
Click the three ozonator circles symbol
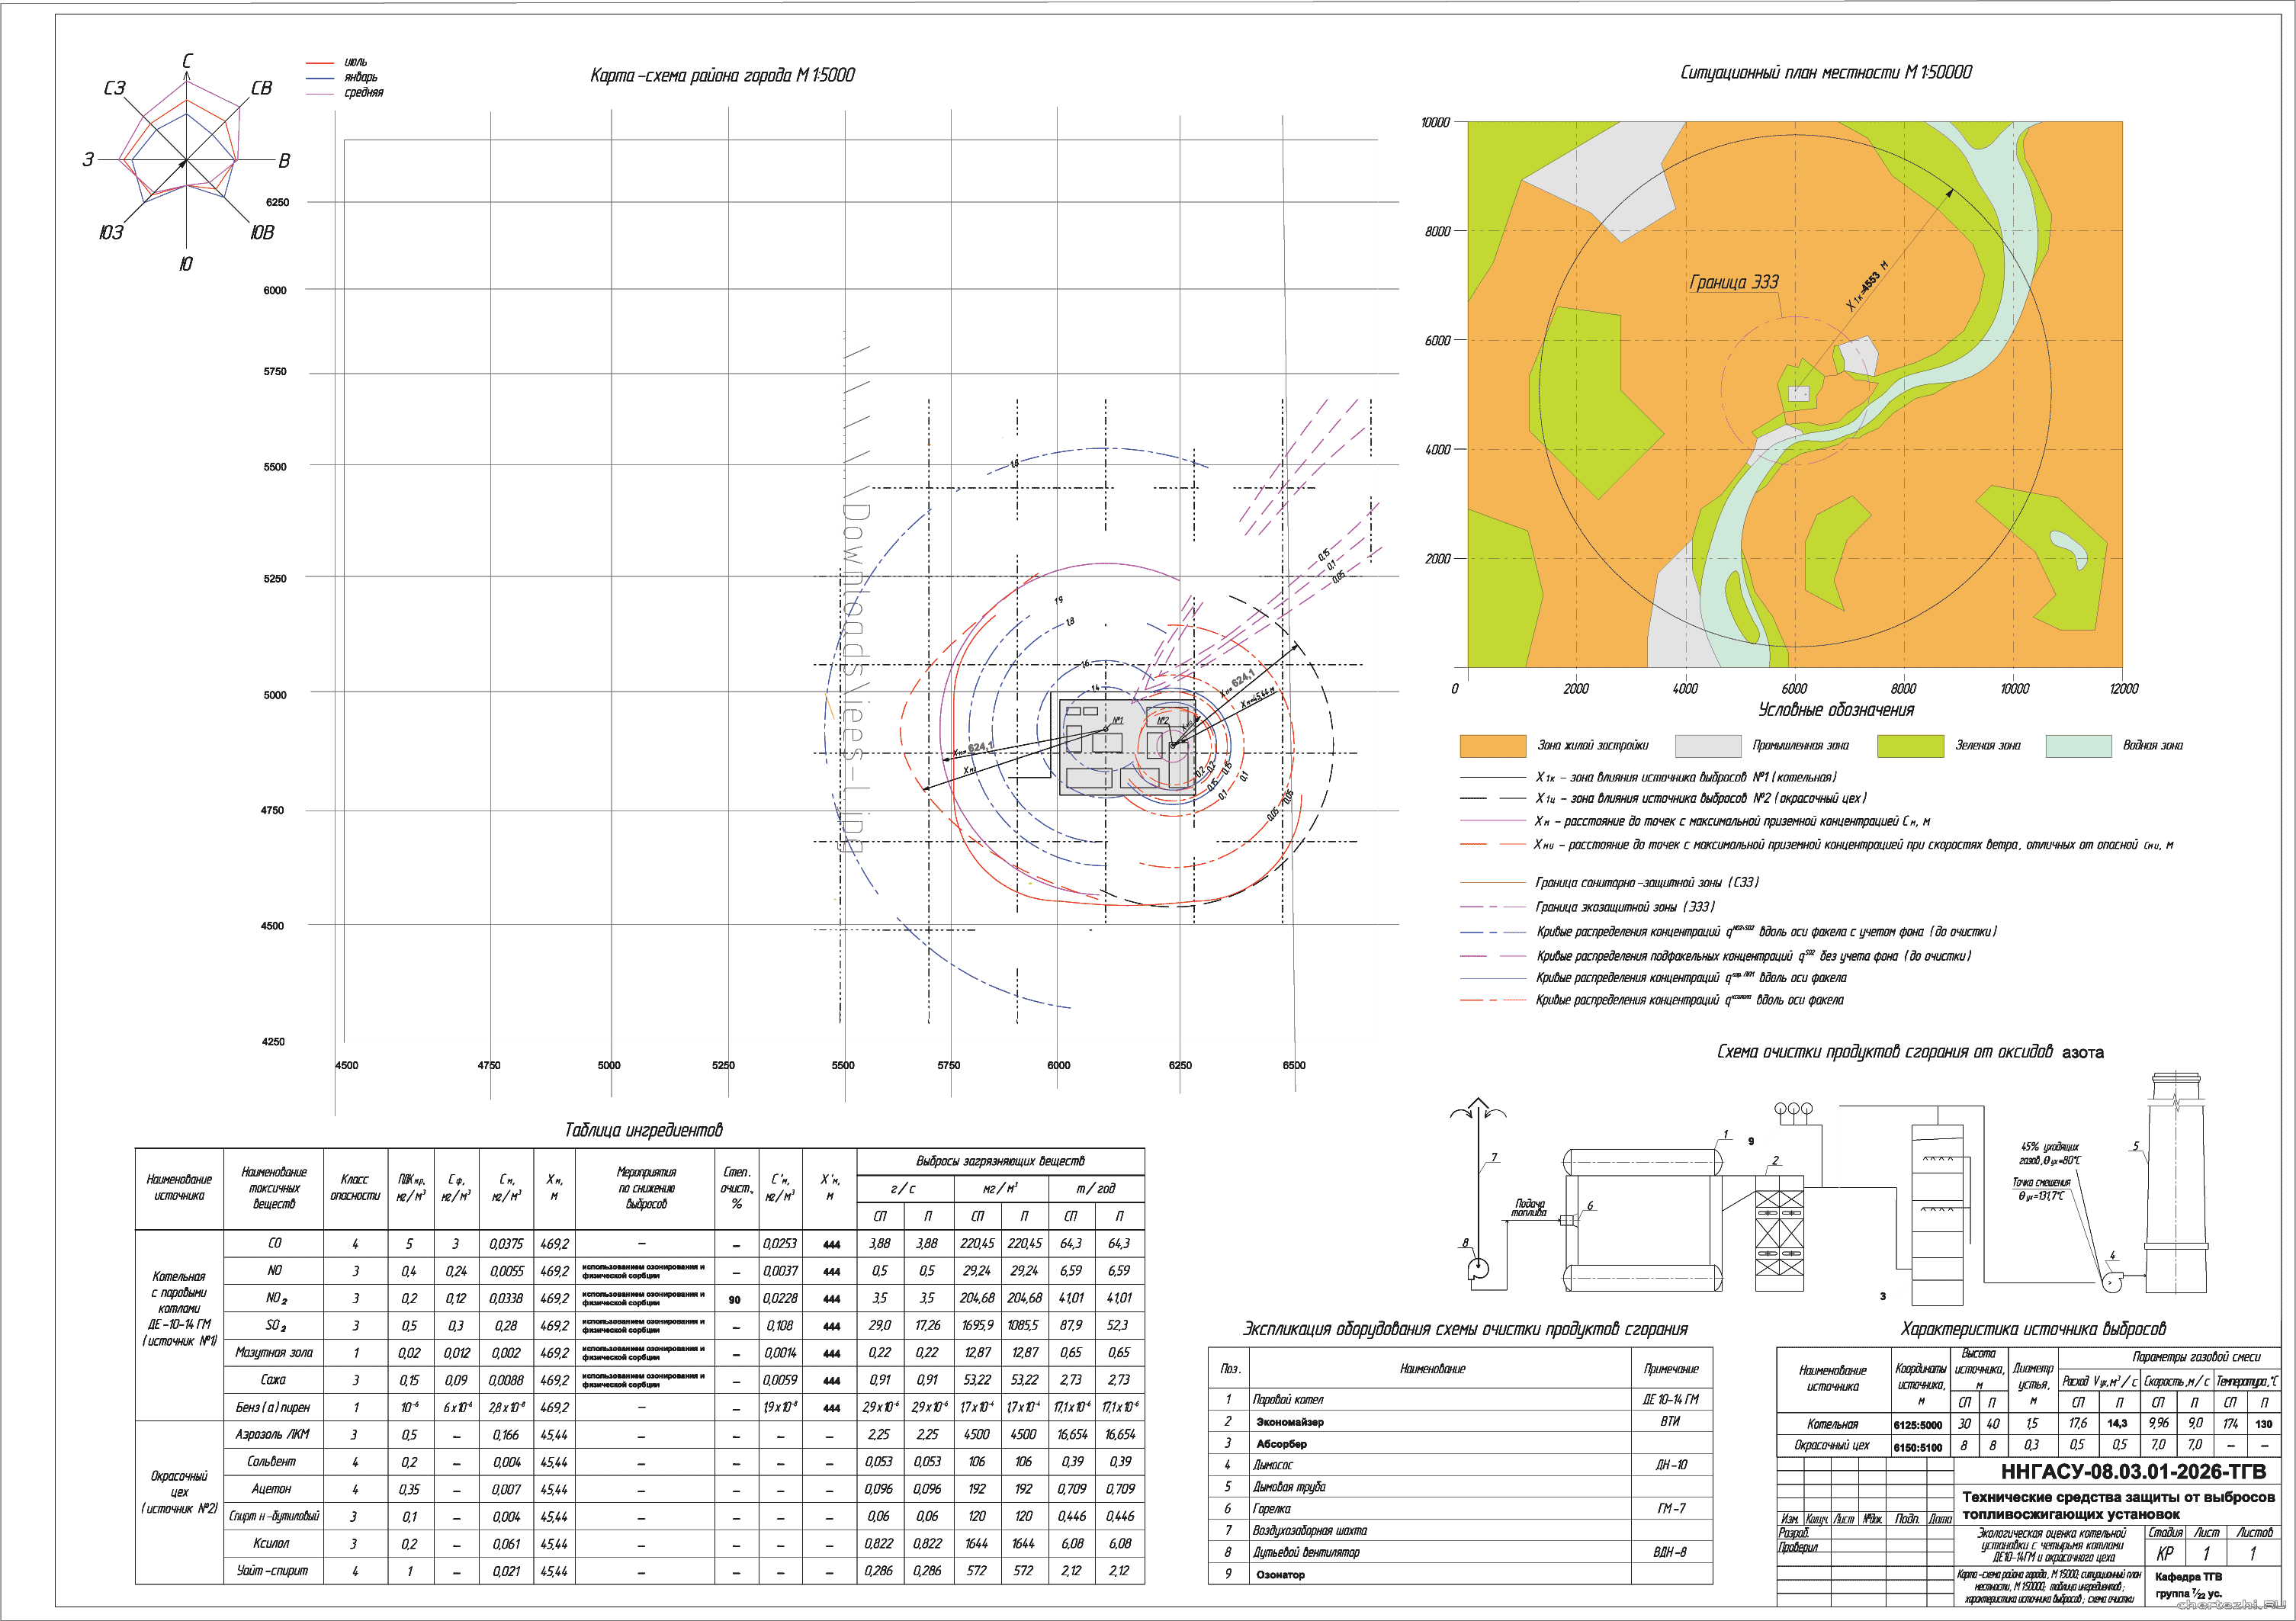click(x=1793, y=1109)
